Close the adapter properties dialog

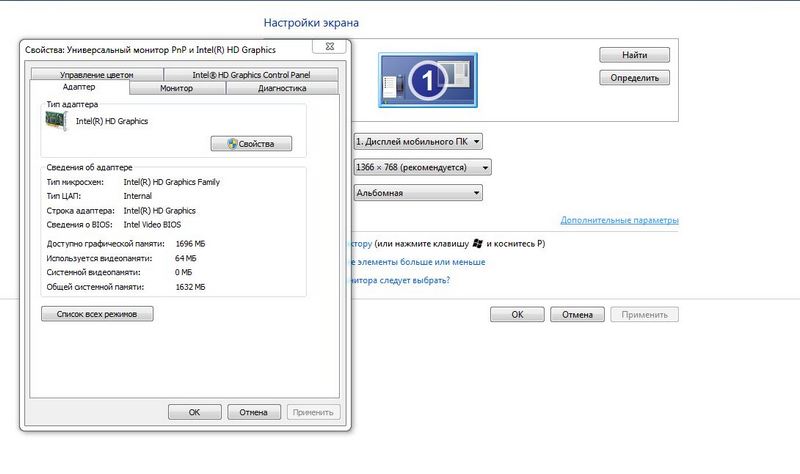pos(328,47)
